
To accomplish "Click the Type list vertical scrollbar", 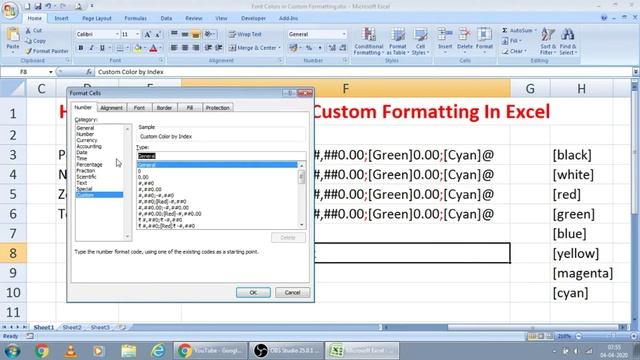I will click(x=302, y=195).
